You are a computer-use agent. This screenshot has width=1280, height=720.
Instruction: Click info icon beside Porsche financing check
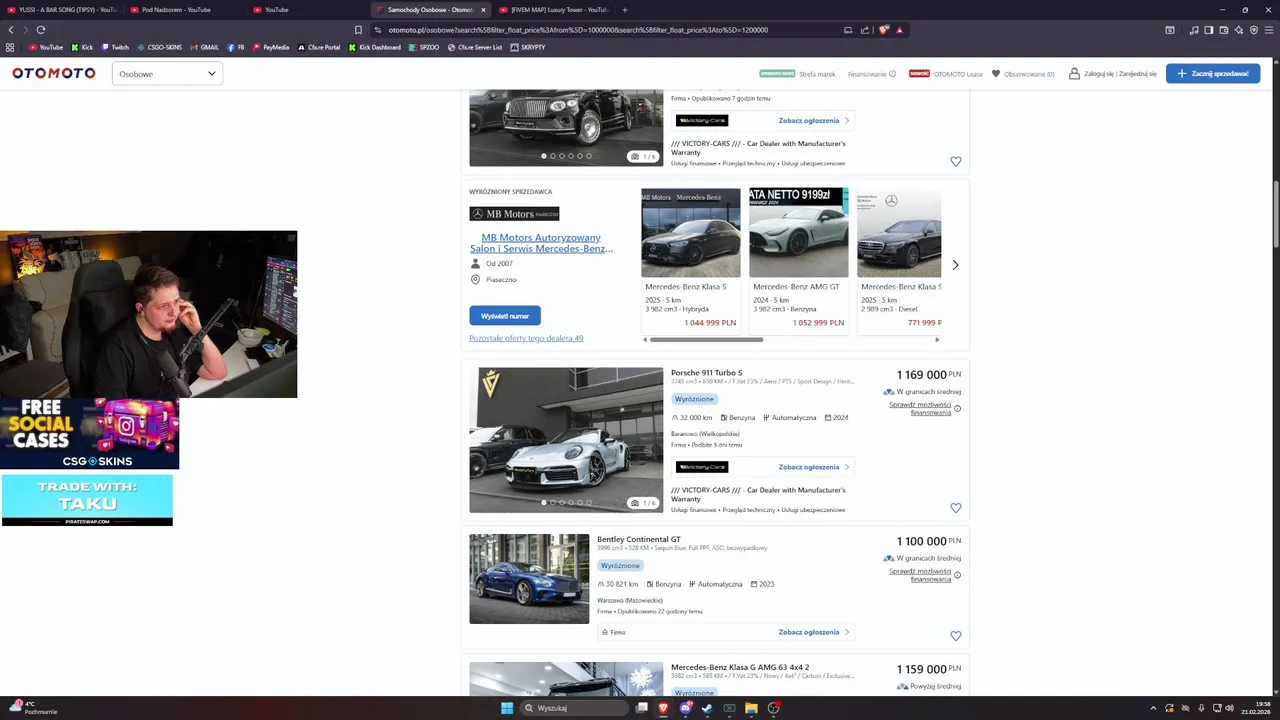pos(957,408)
